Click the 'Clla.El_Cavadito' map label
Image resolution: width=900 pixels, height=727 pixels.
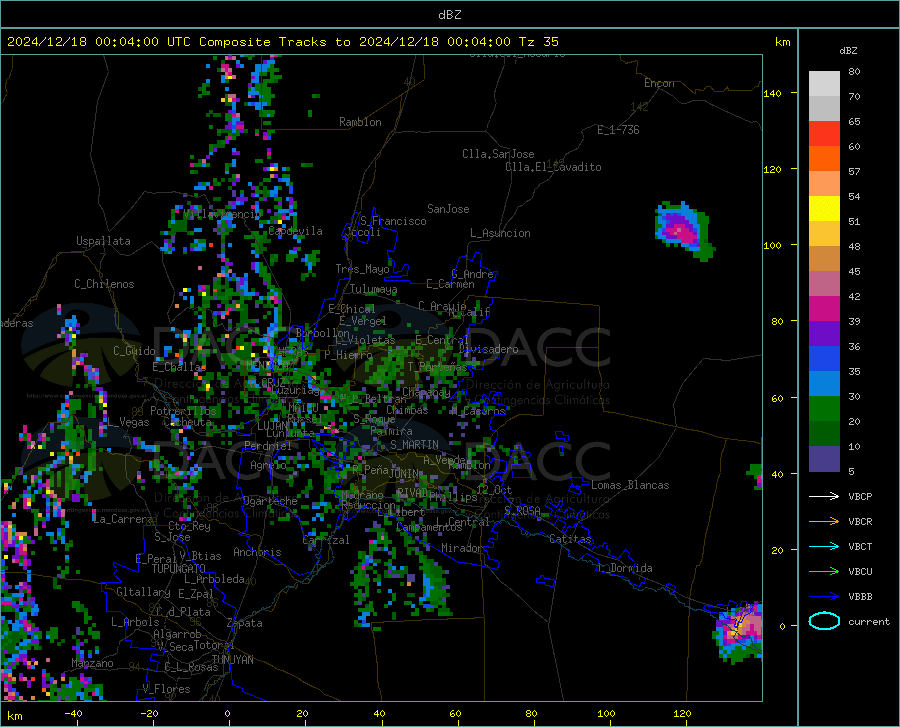pyautogui.click(x=553, y=167)
